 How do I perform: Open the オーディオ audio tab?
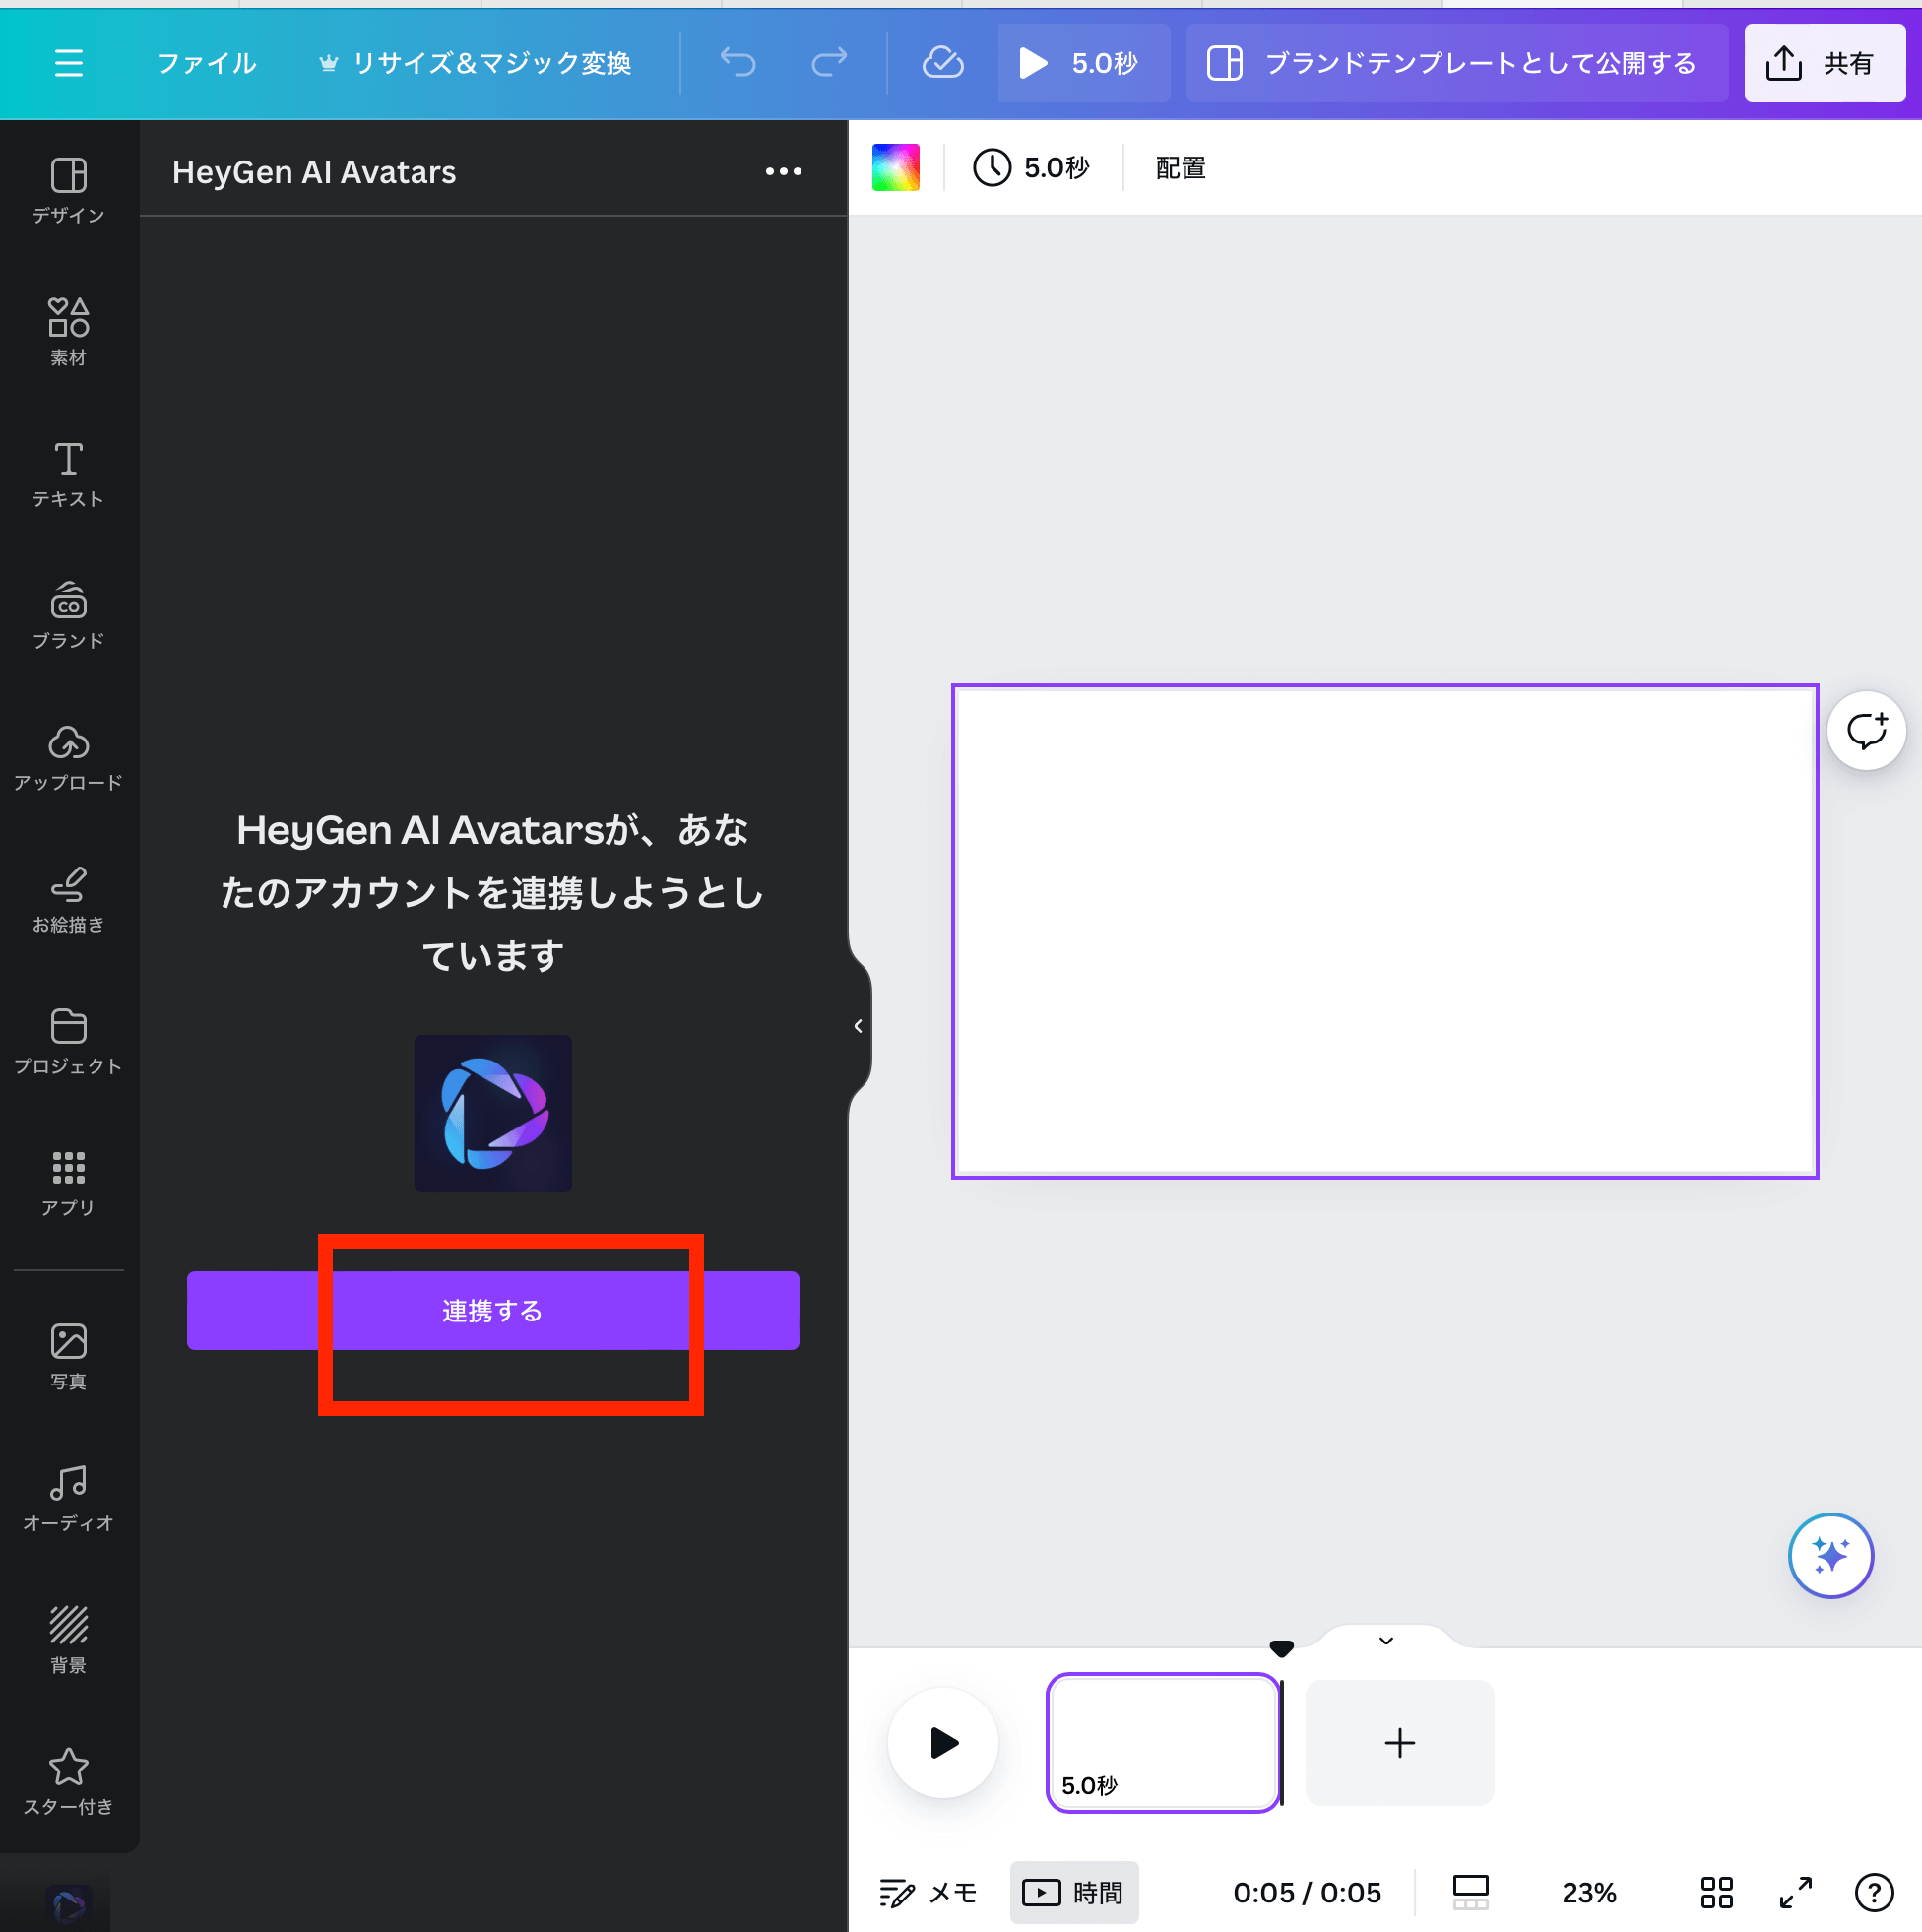pyautogui.click(x=68, y=1499)
